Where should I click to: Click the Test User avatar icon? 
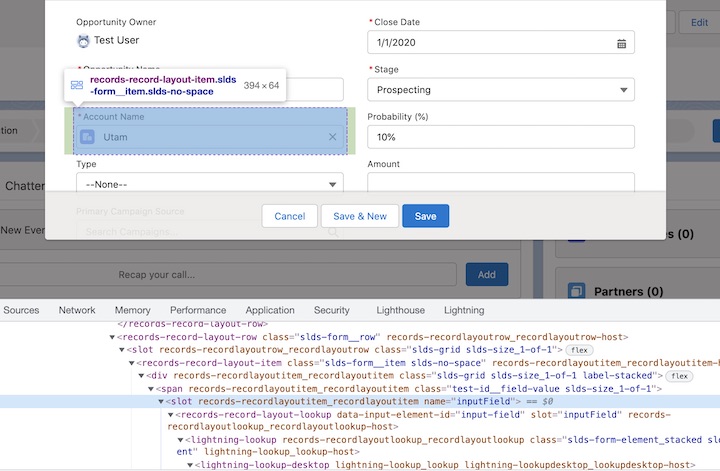click(x=83, y=40)
